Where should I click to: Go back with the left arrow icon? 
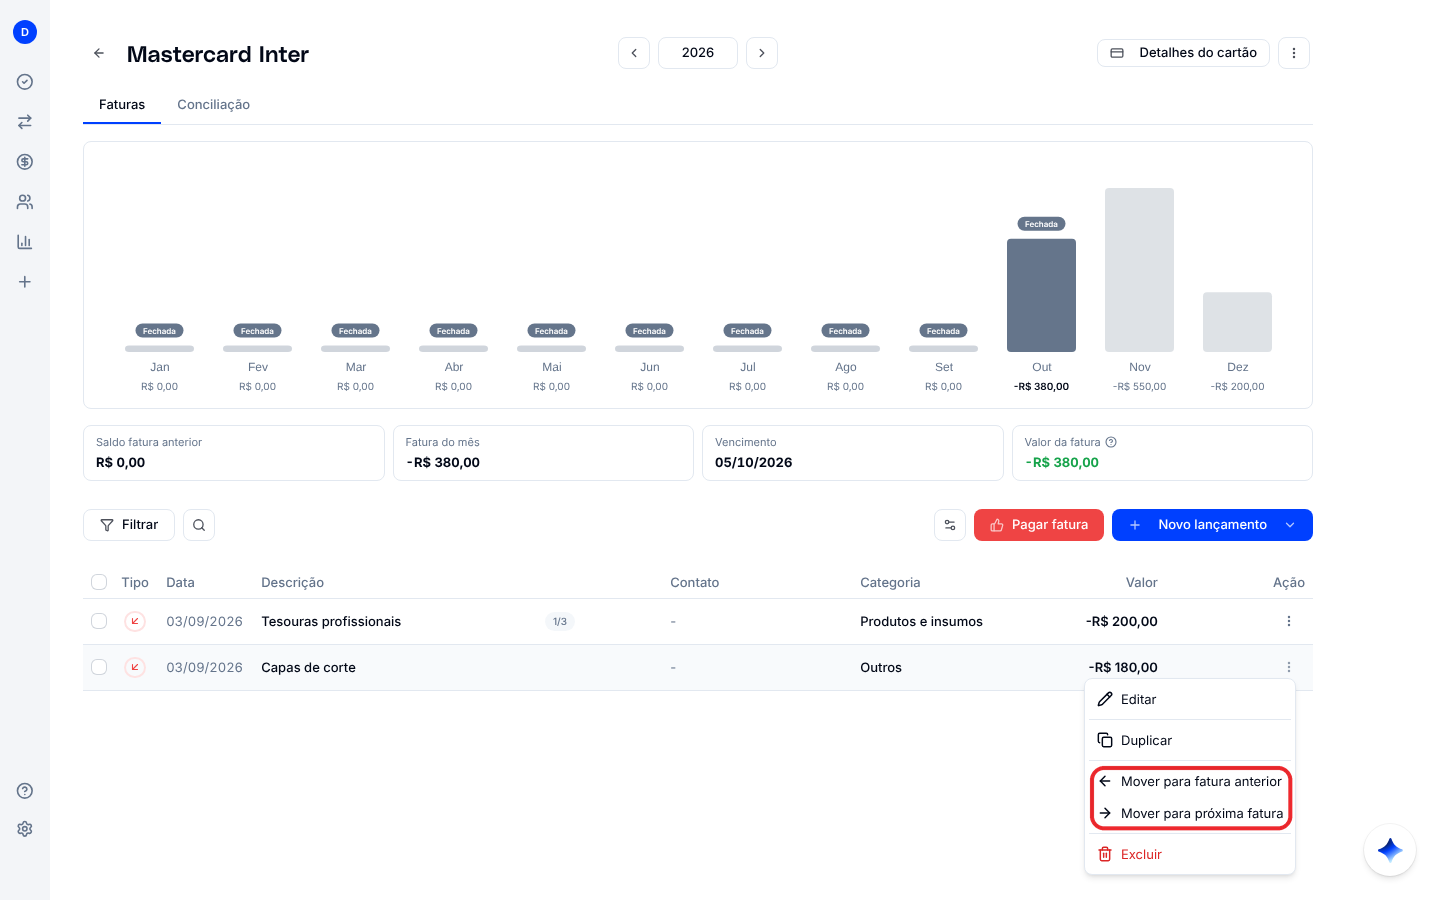(x=99, y=53)
